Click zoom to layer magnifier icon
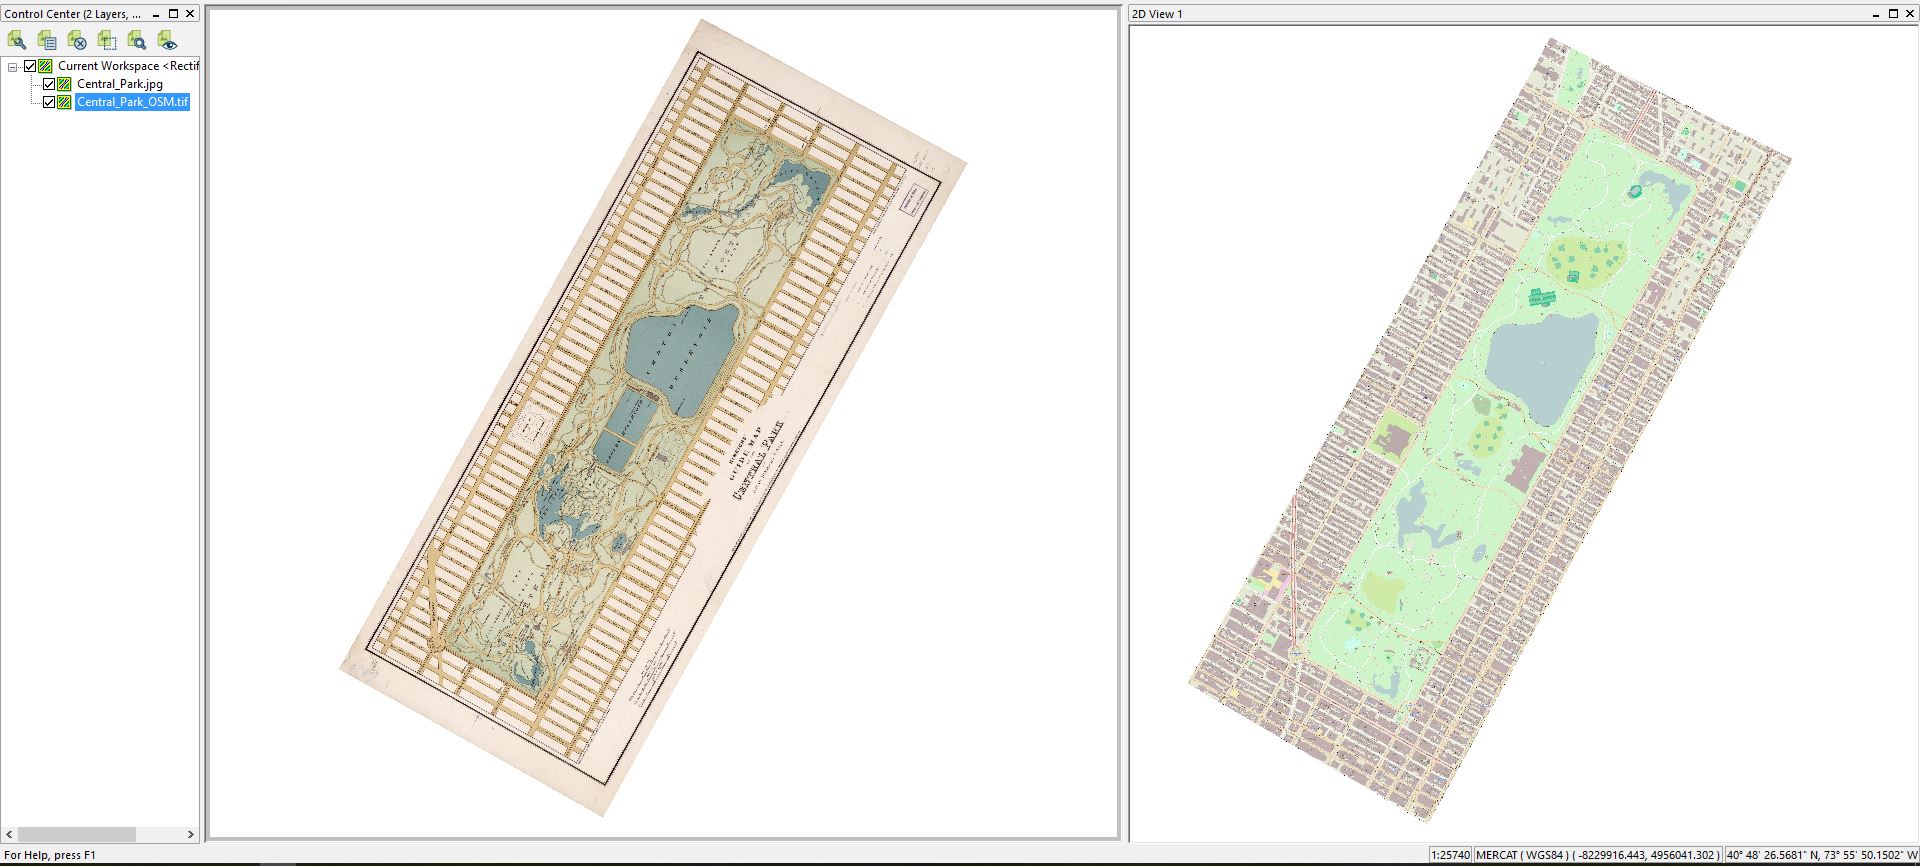Image resolution: width=1920 pixels, height=866 pixels. point(137,40)
